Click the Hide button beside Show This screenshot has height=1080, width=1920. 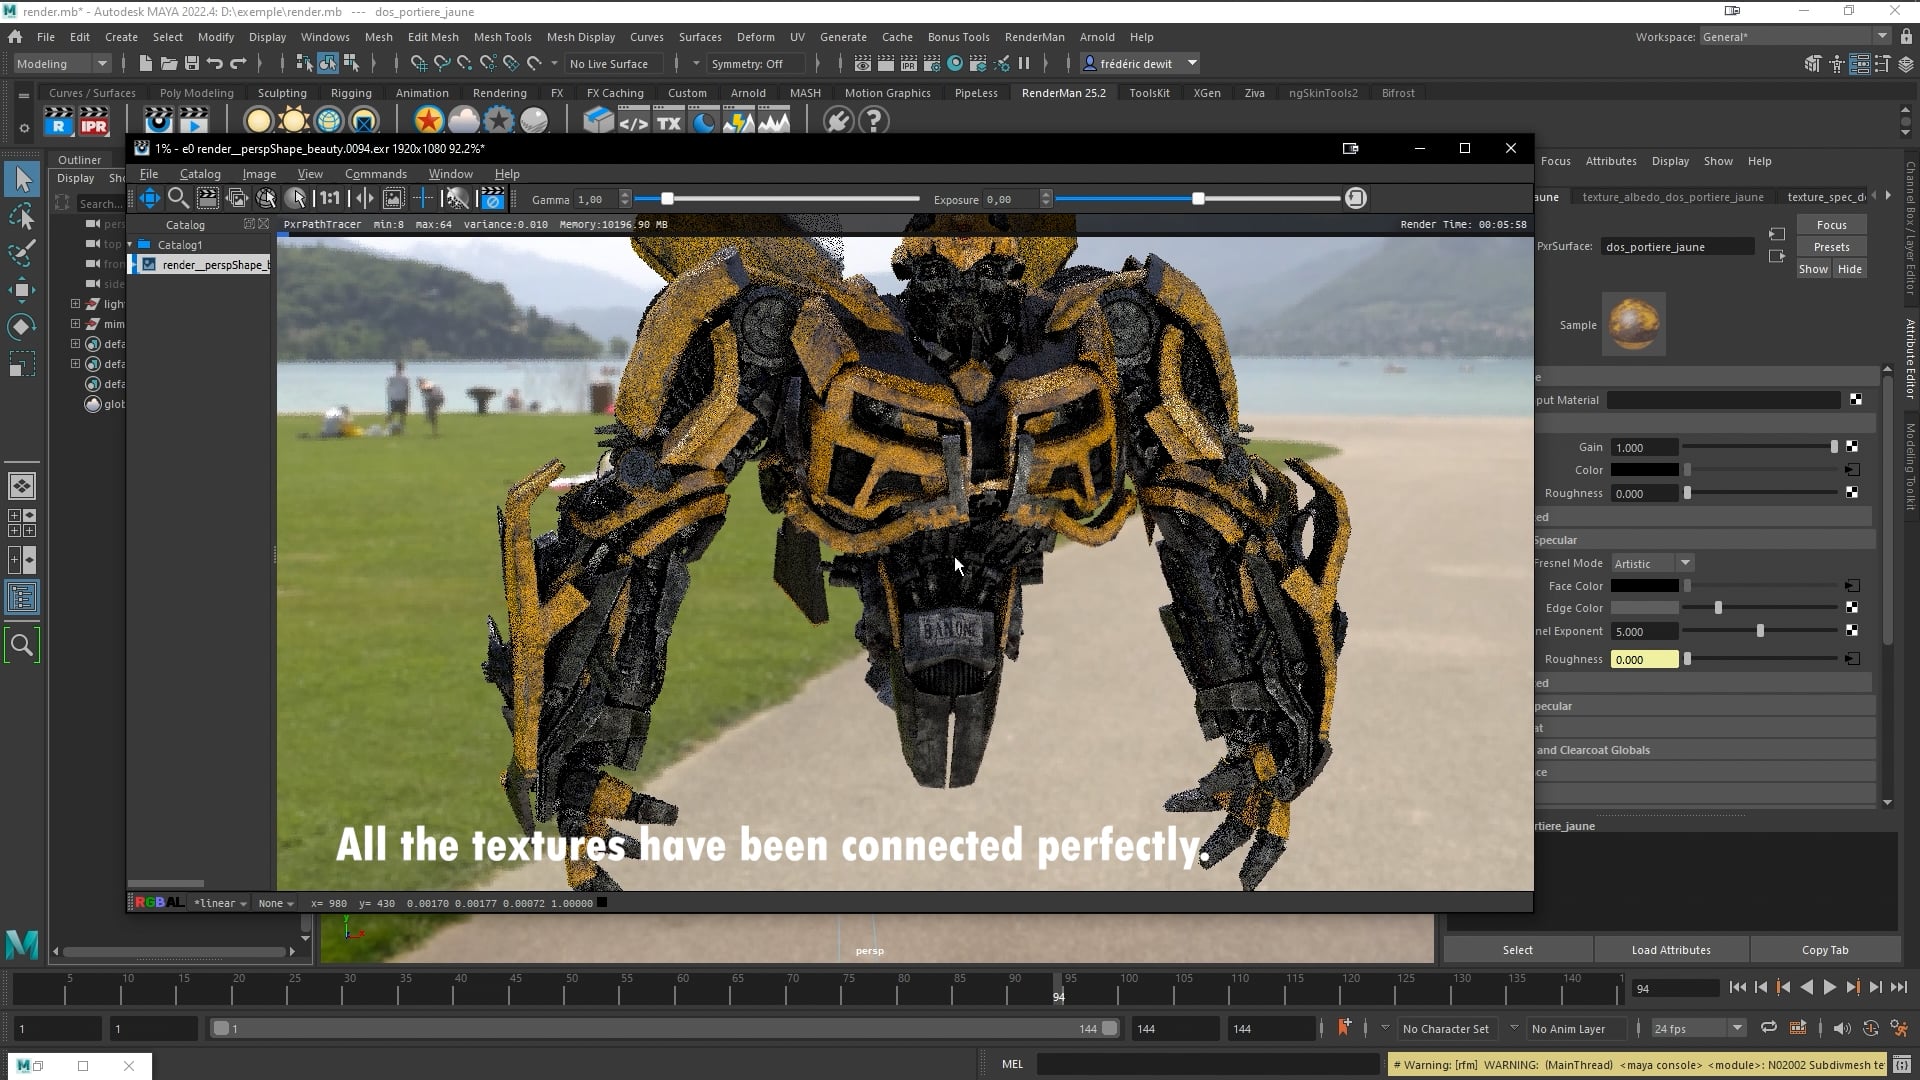point(1849,269)
